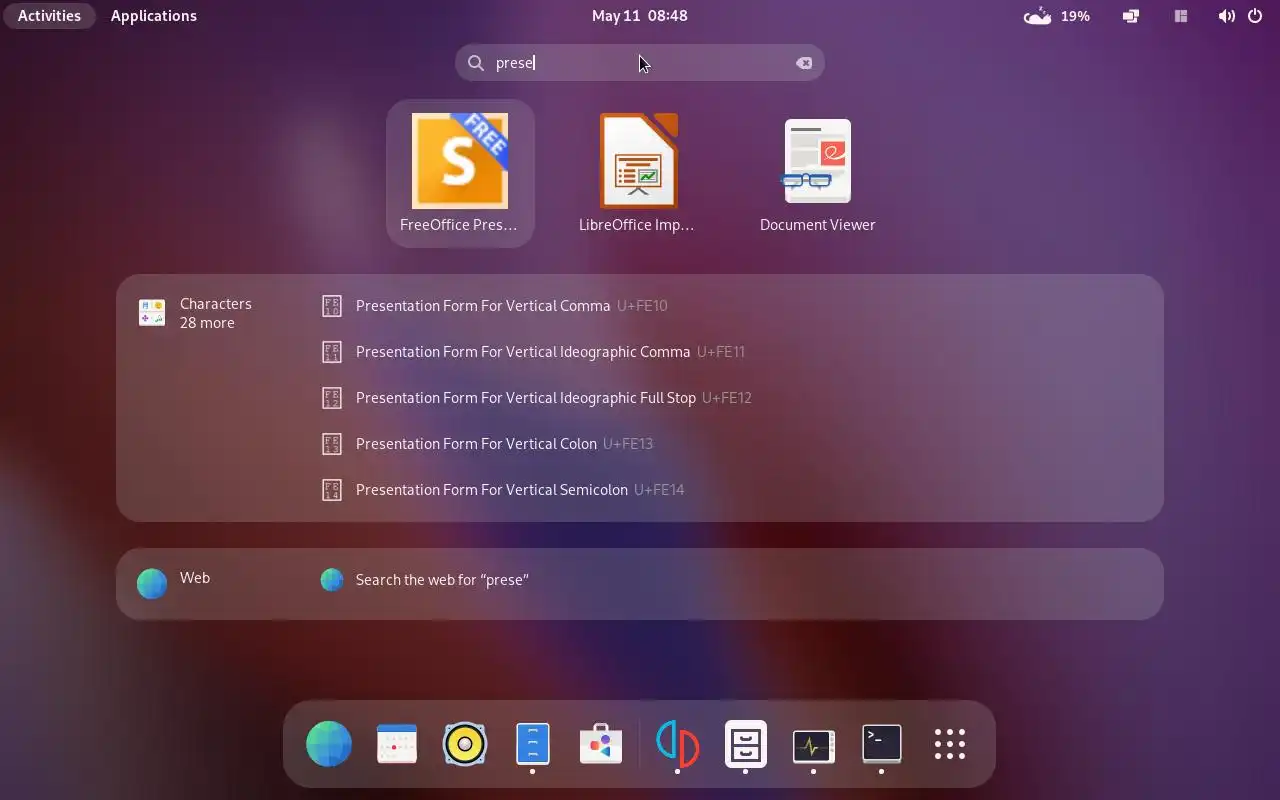Open the blue archive app in dock
1280x800 pixels.
[x=533, y=744]
